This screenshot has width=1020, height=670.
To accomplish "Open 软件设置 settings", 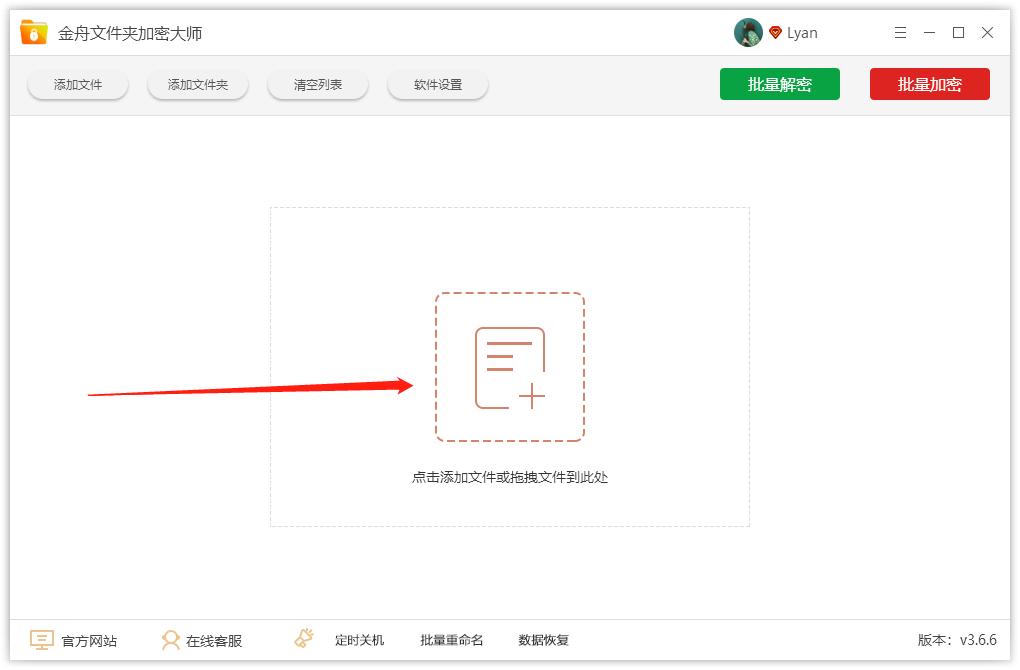I will click(x=437, y=84).
